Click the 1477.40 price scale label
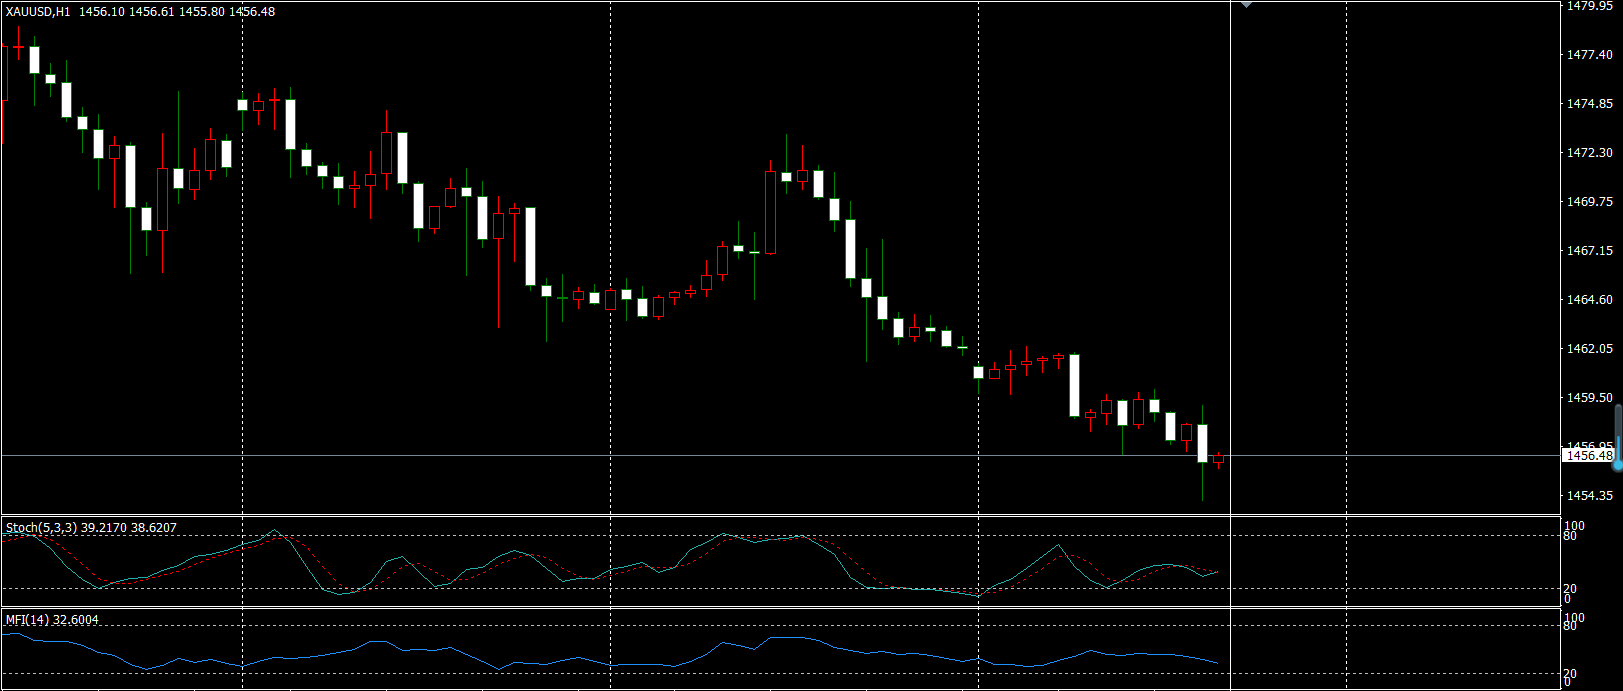This screenshot has width=1623, height=691. [1589, 55]
